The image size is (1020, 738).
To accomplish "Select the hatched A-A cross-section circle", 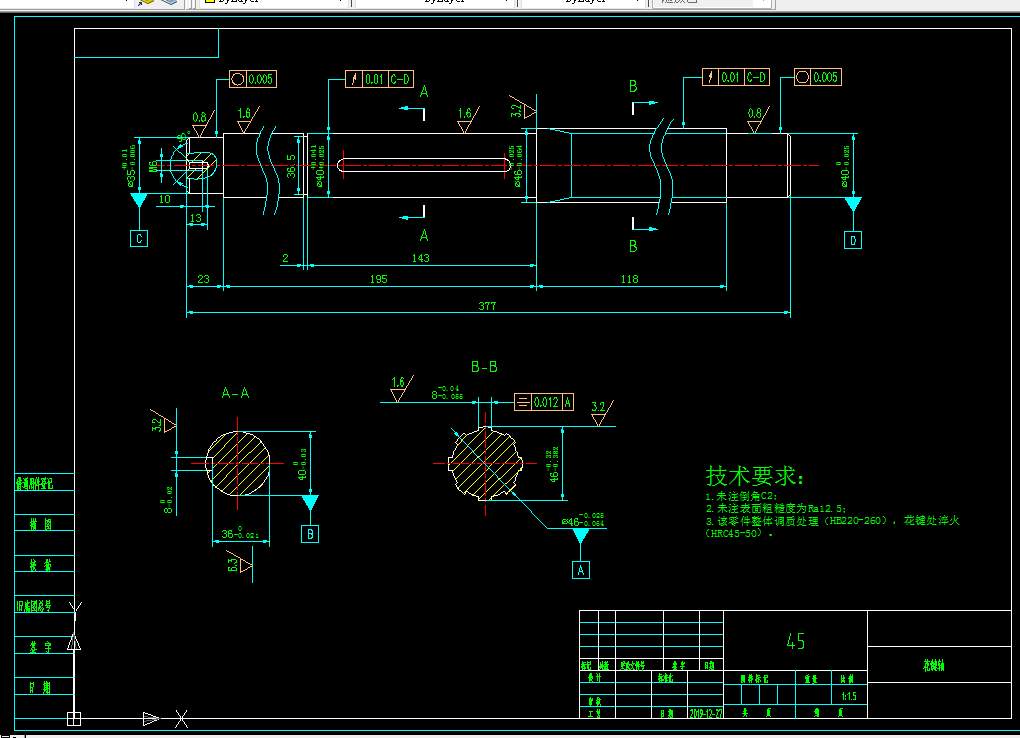I will click(x=238, y=463).
